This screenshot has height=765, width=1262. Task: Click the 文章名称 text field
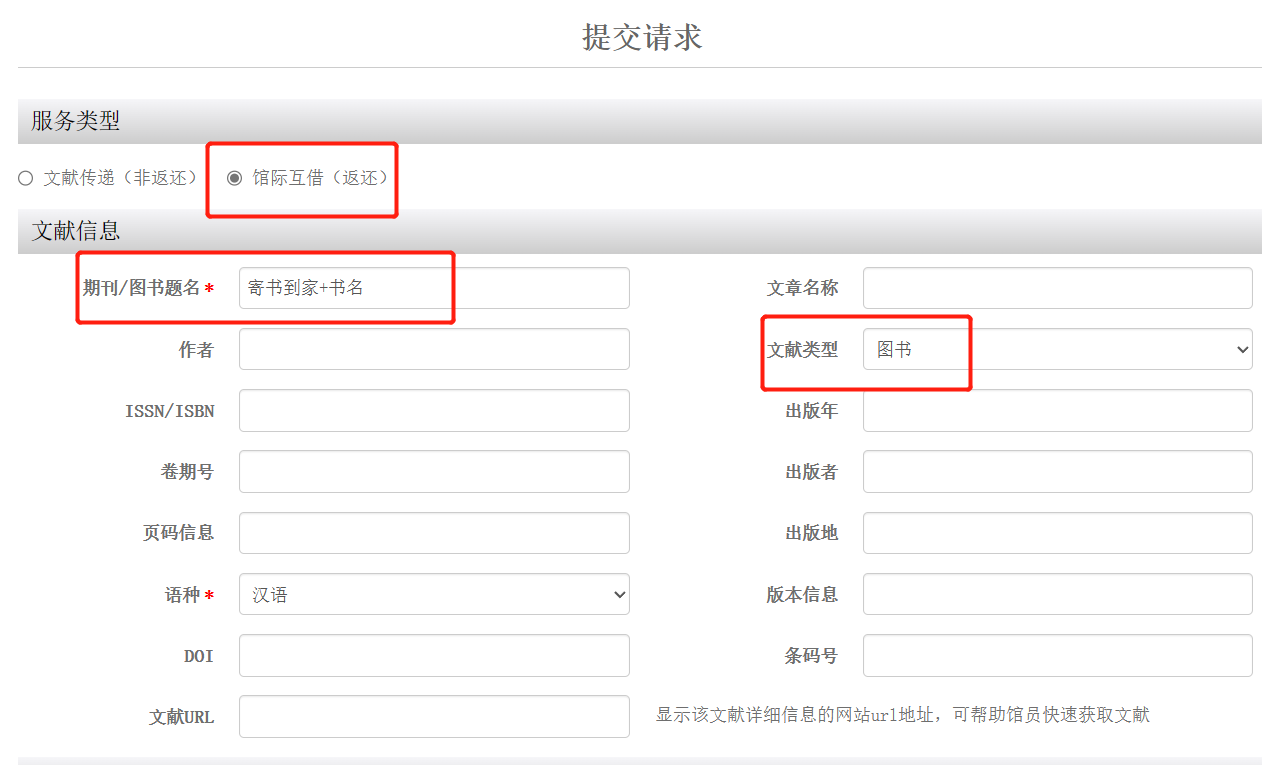pos(1057,288)
